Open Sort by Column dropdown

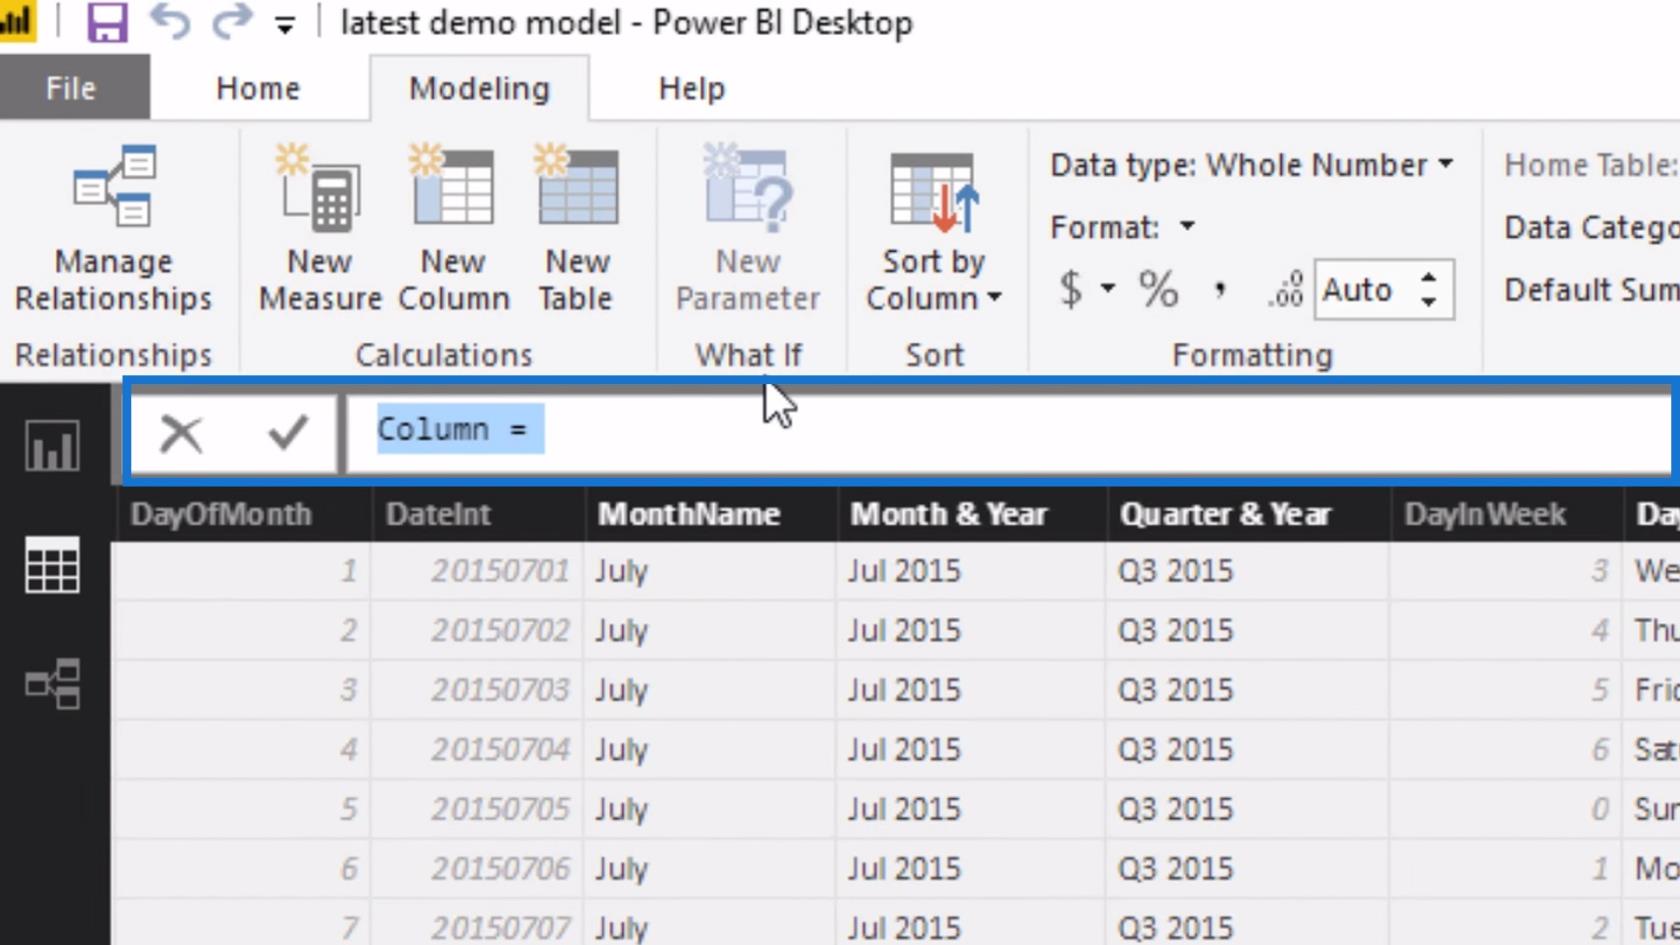pyautogui.click(x=934, y=232)
